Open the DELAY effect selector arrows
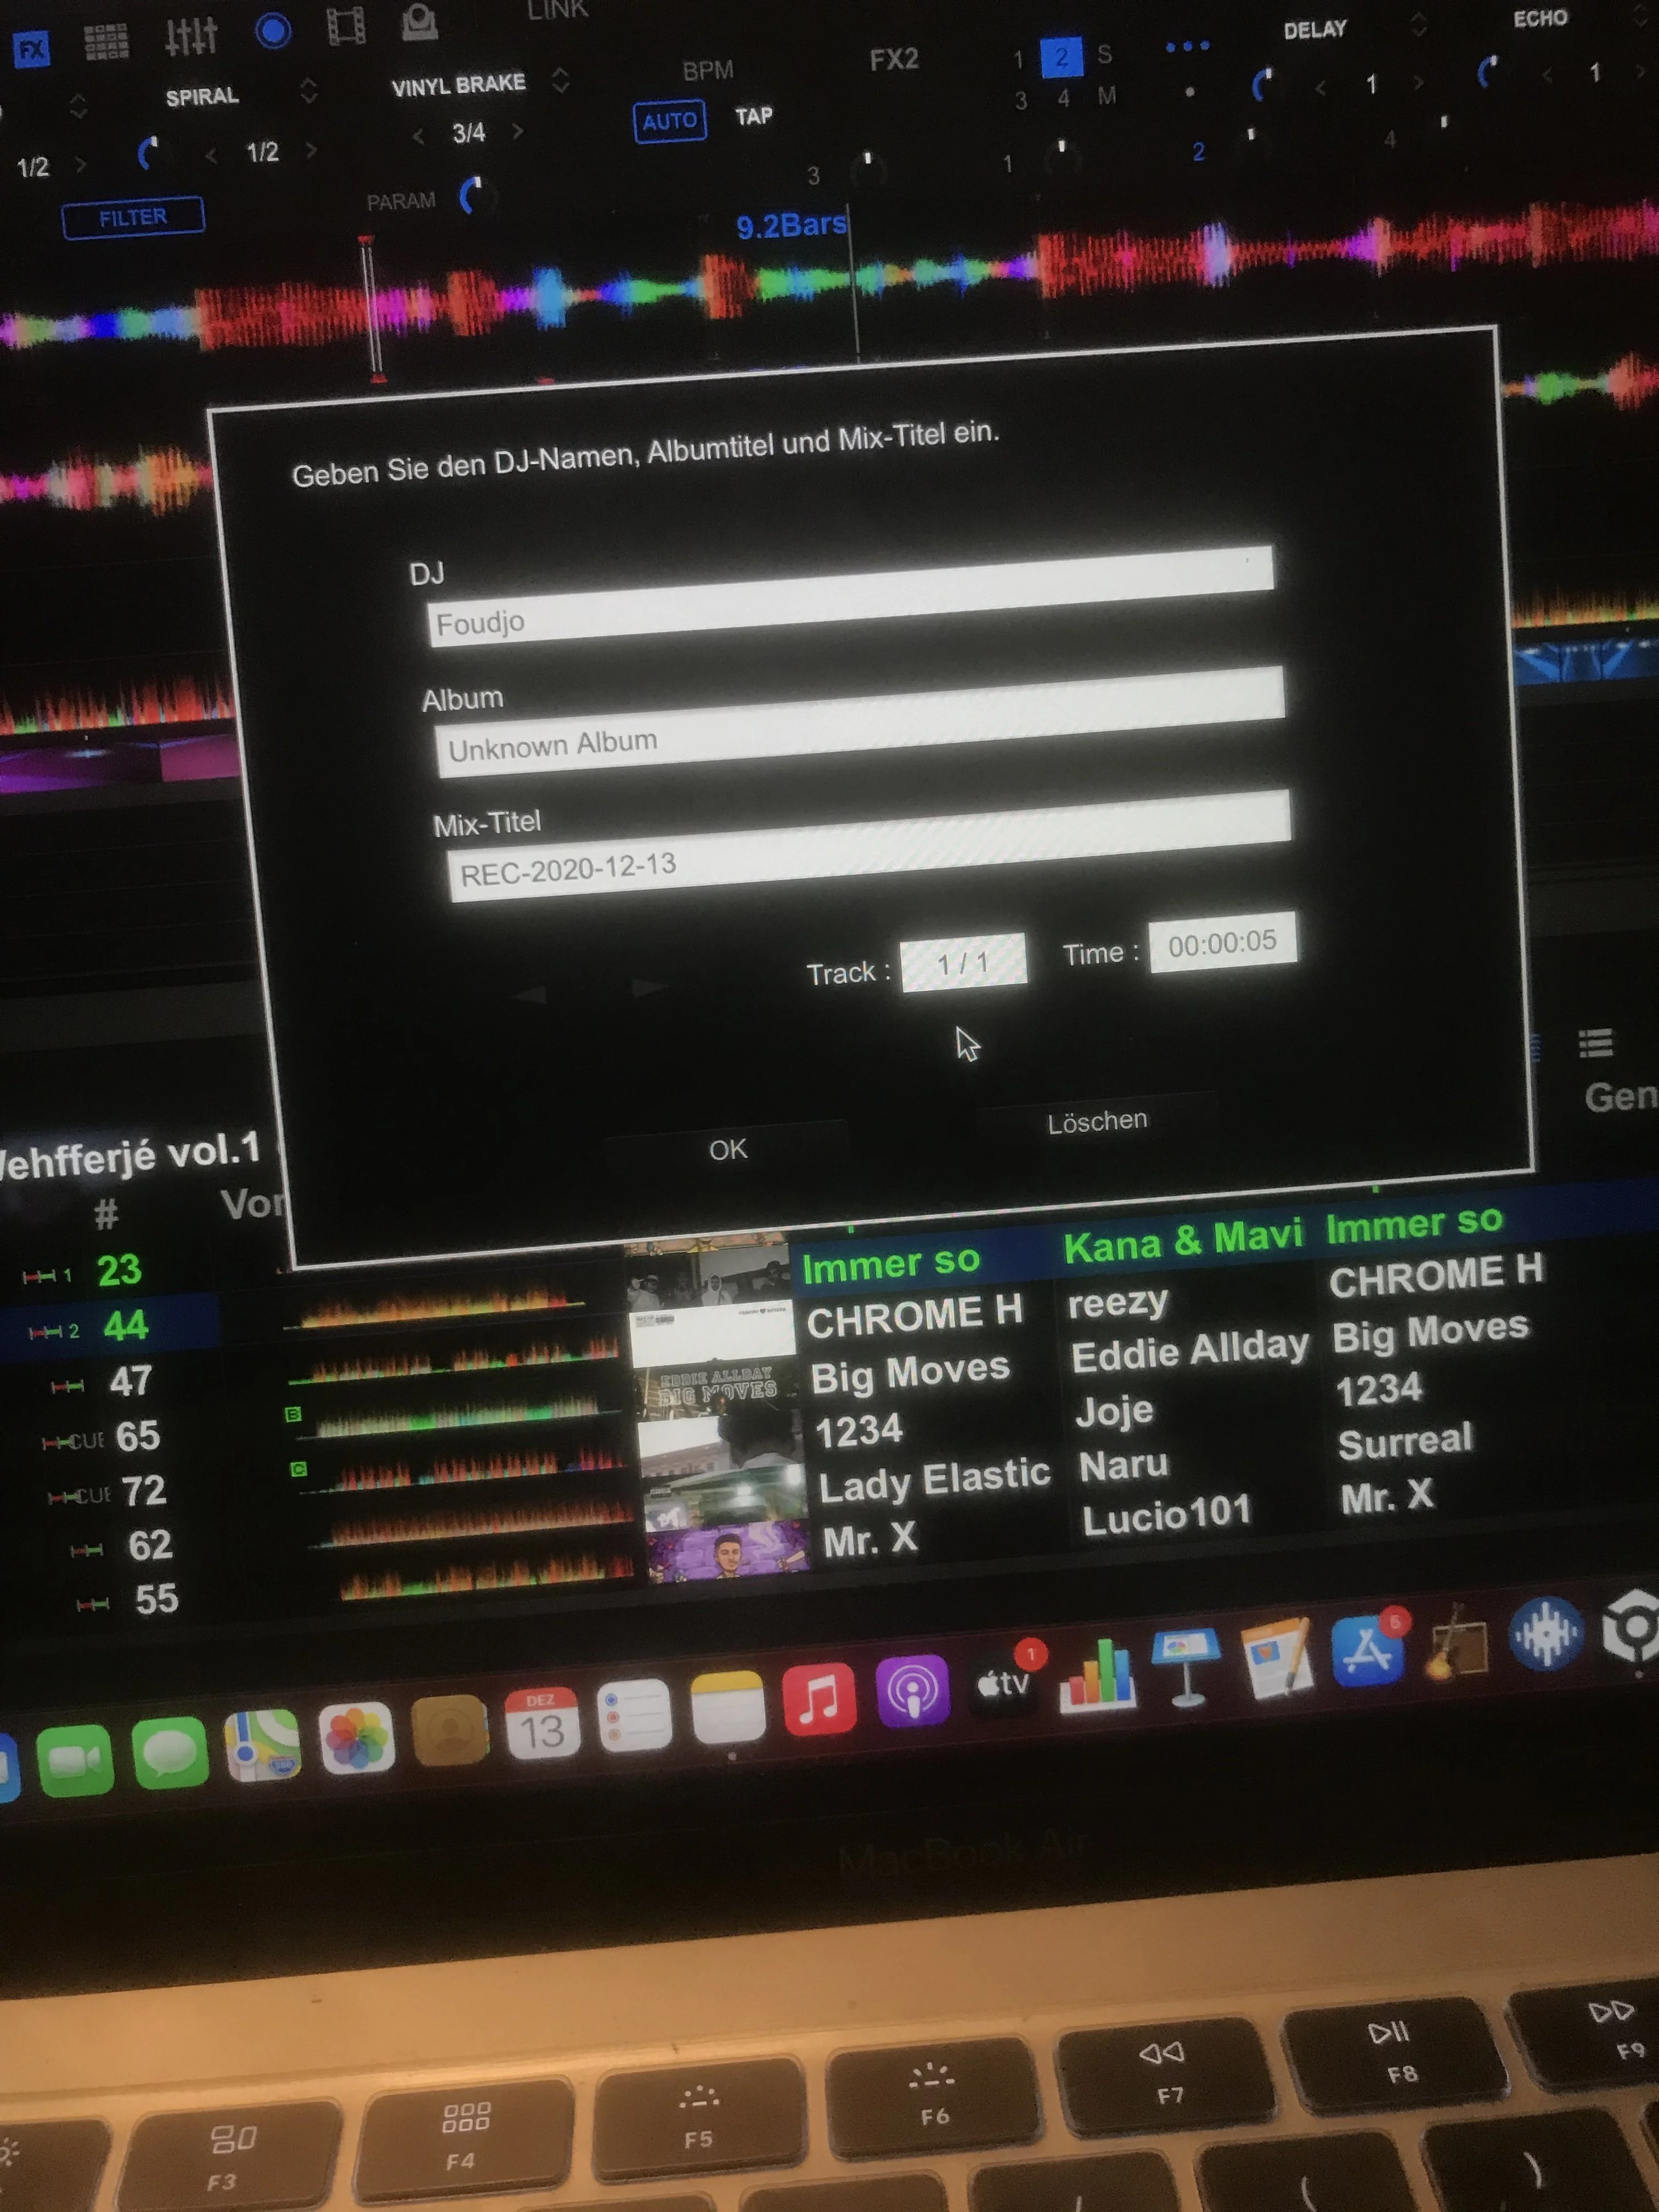Image resolution: width=1659 pixels, height=2212 pixels. pos(1418,24)
